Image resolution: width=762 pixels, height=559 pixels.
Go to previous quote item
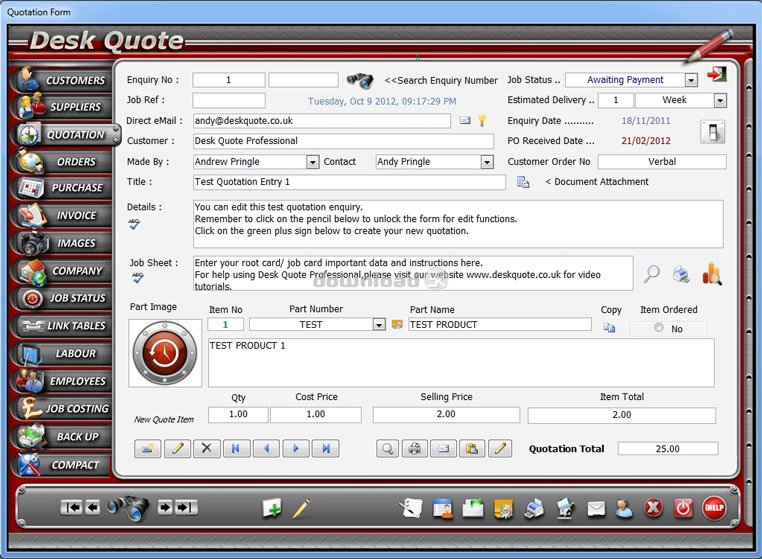pos(266,449)
